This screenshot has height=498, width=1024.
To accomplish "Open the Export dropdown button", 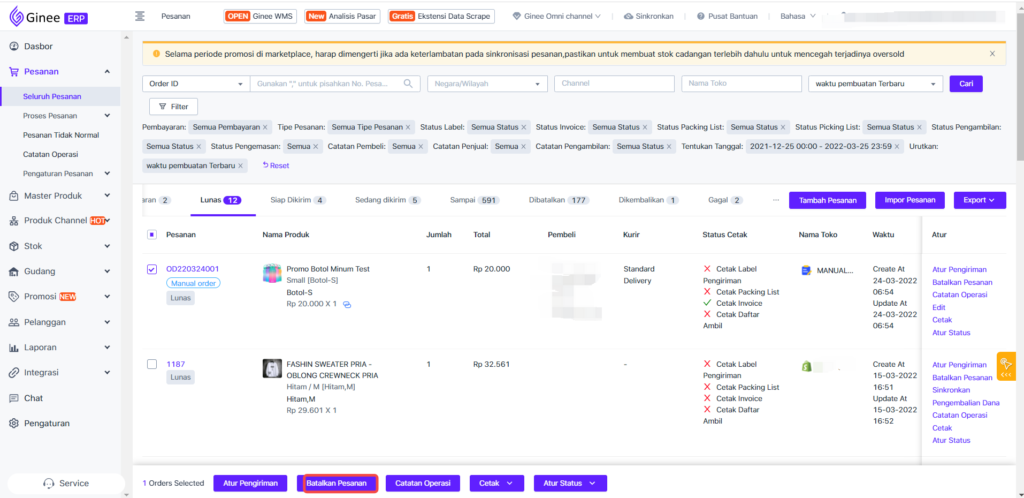I will click(980, 200).
